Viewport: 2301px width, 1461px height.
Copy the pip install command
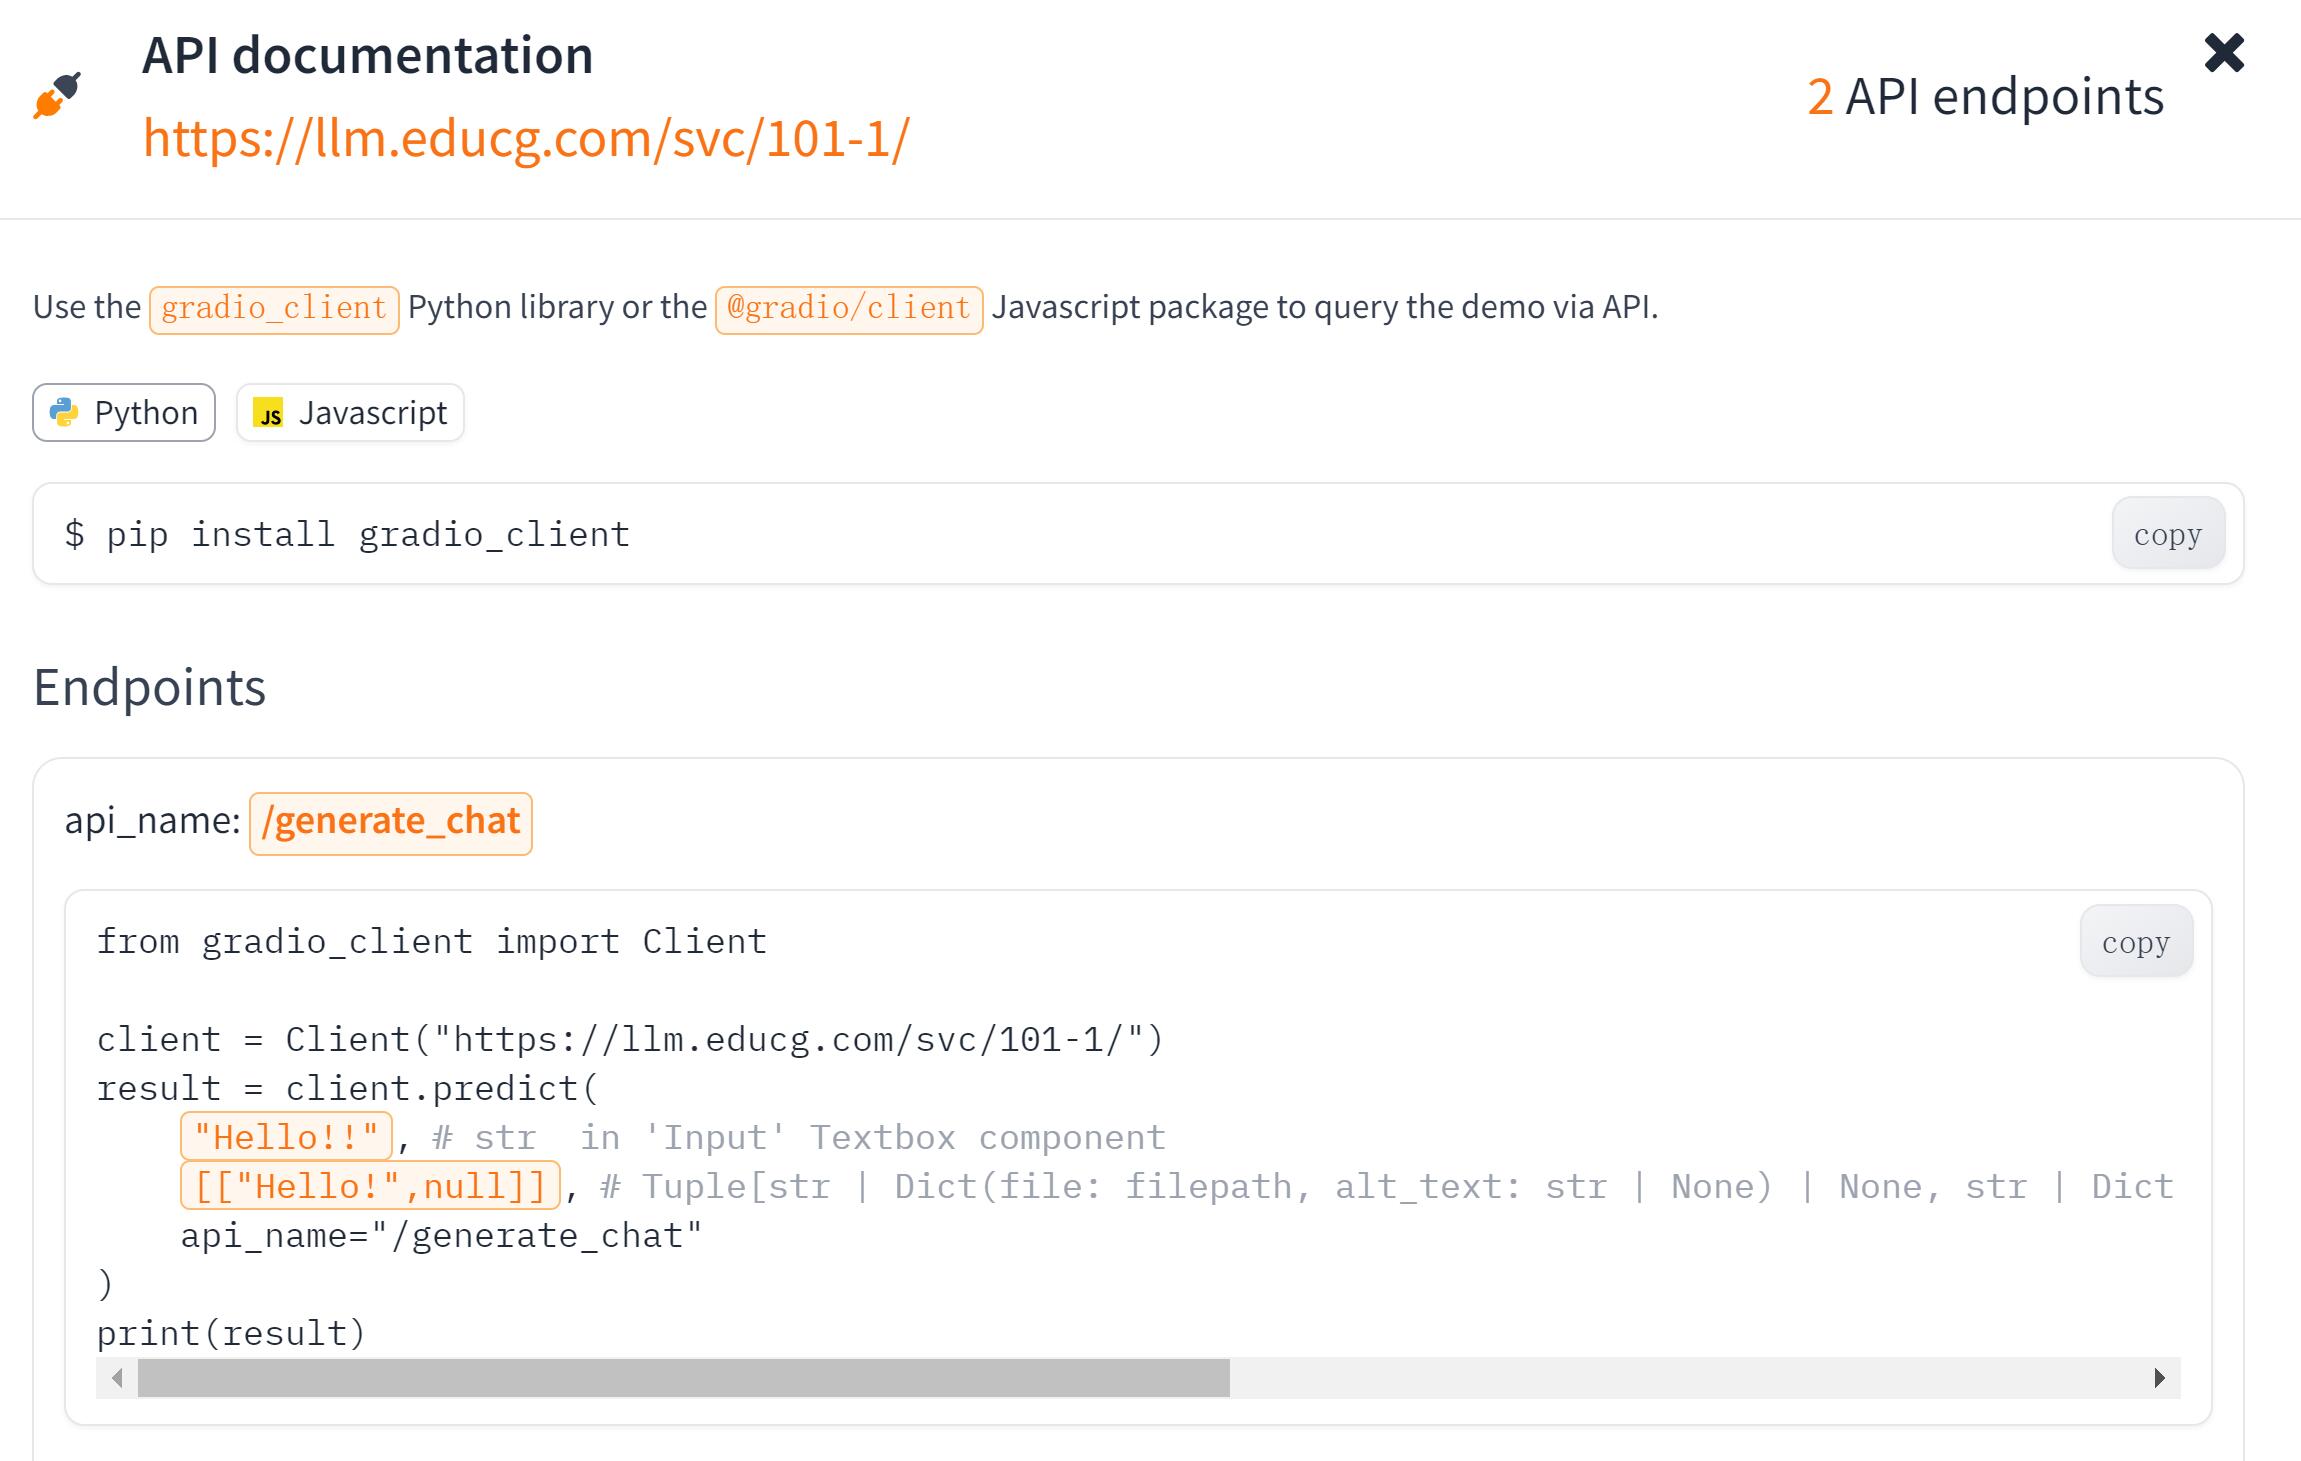tap(2167, 534)
